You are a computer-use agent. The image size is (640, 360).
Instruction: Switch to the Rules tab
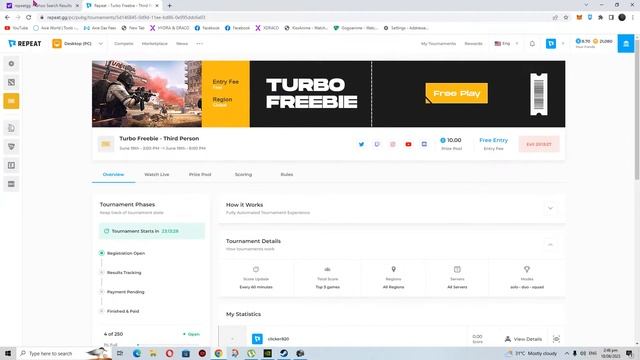click(287, 174)
